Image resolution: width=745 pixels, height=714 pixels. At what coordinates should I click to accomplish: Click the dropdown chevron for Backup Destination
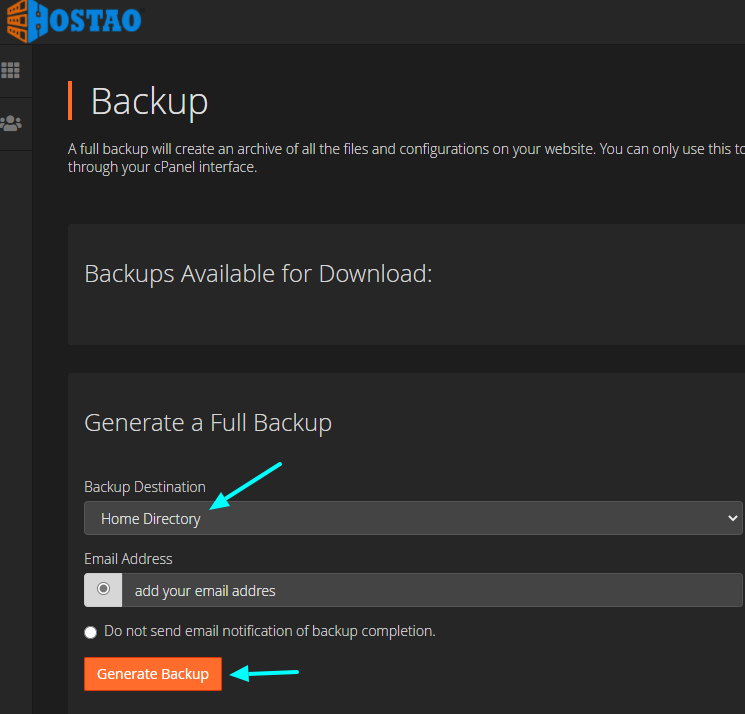tap(732, 518)
